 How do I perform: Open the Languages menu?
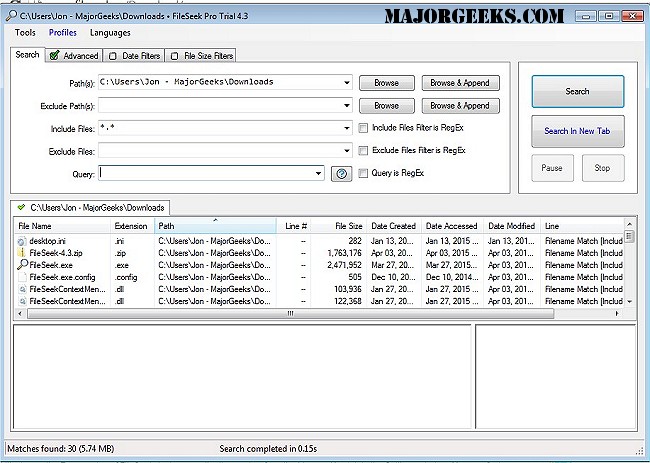pyautogui.click(x=110, y=32)
